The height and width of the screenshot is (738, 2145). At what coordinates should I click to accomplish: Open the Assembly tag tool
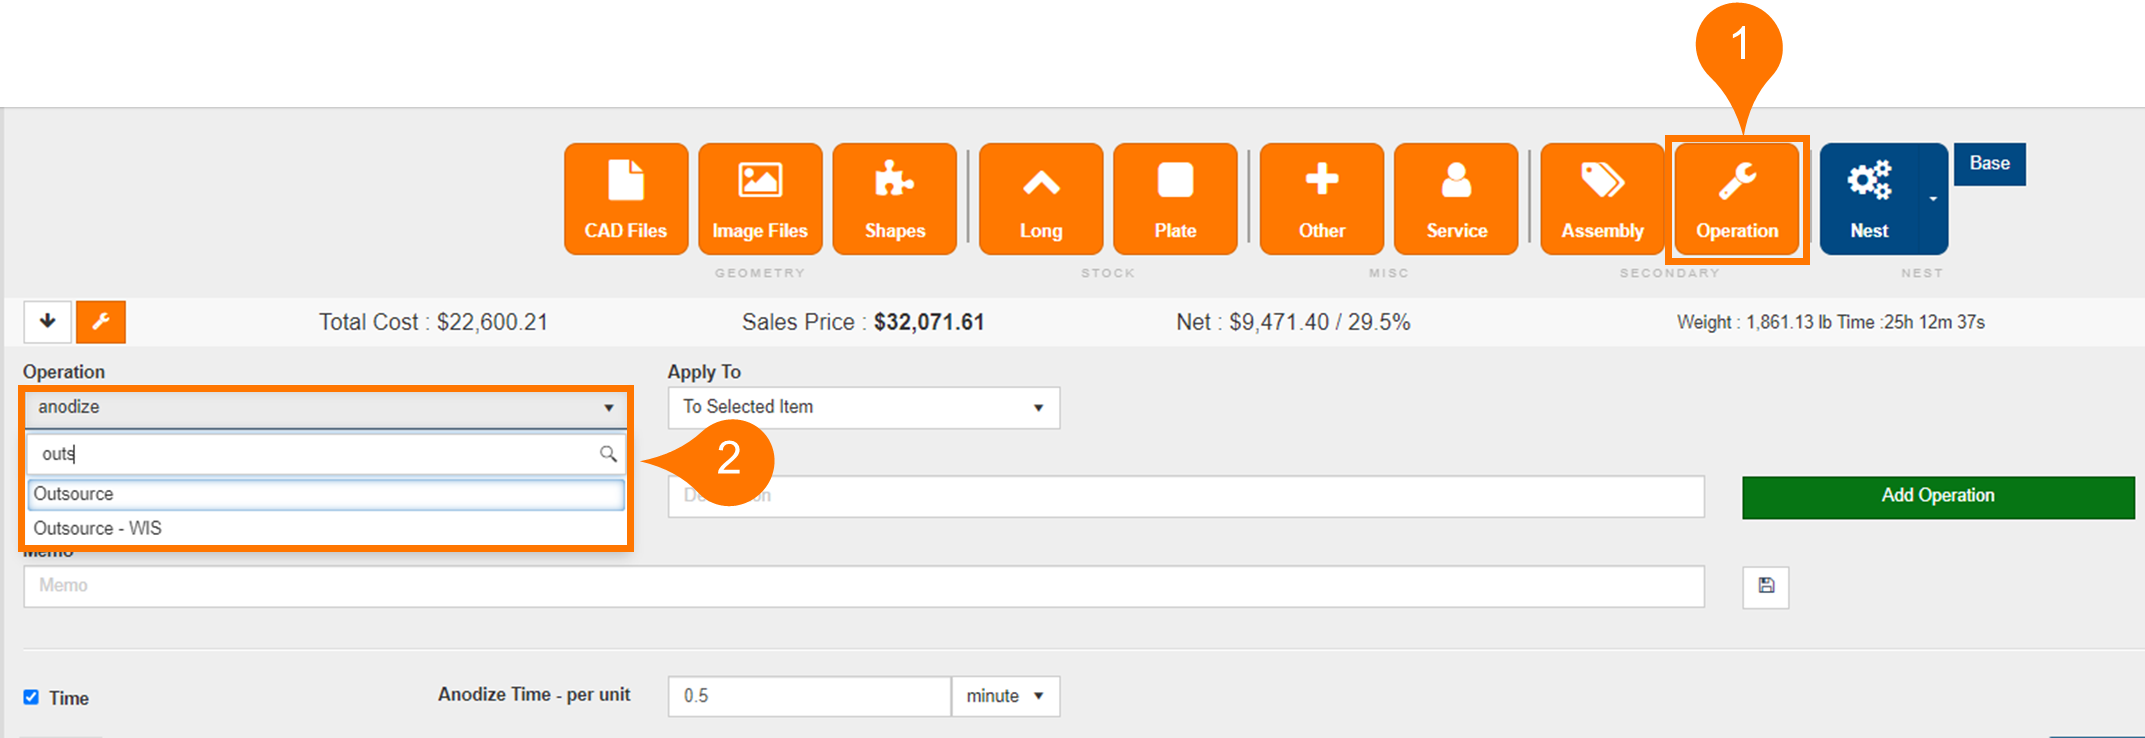coord(1602,199)
